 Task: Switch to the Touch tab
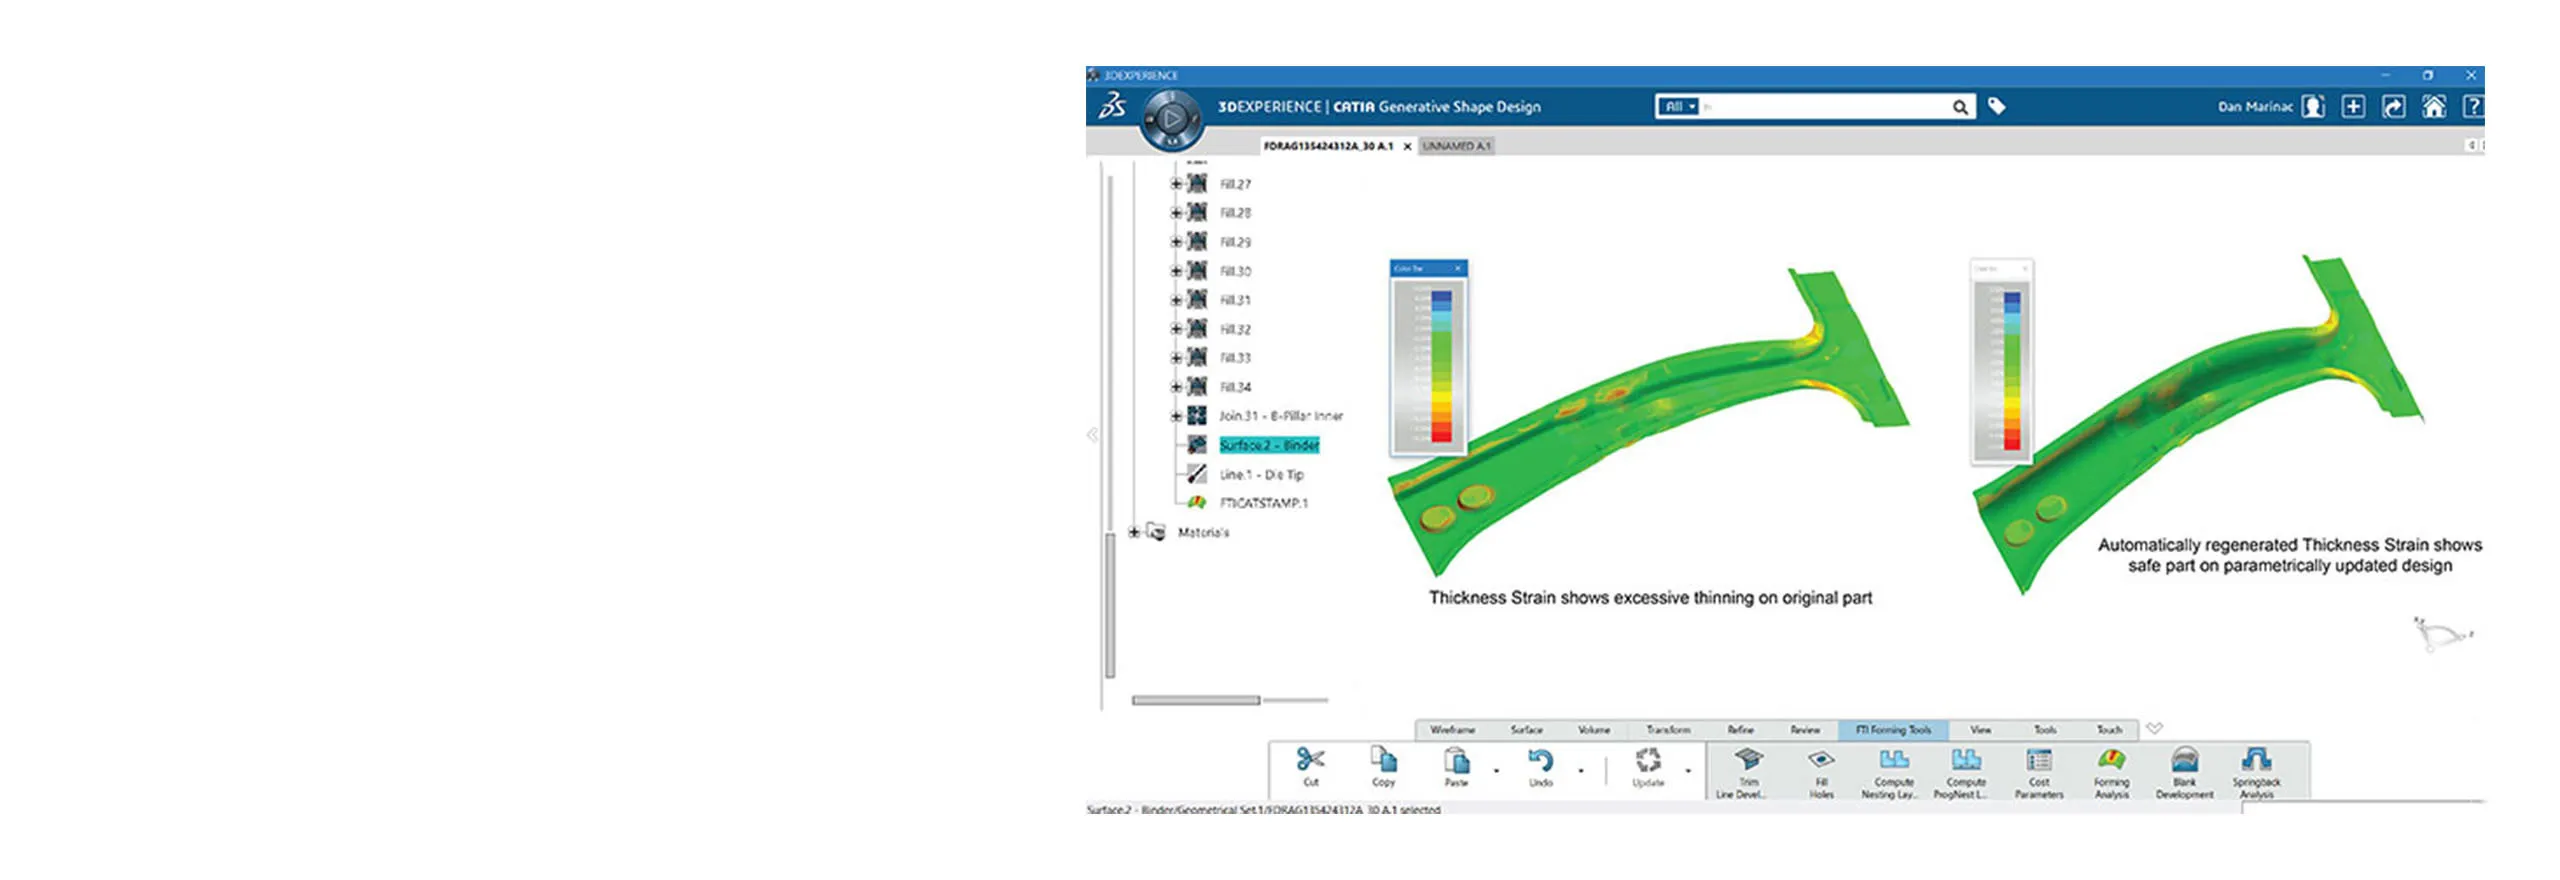[2109, 730]
